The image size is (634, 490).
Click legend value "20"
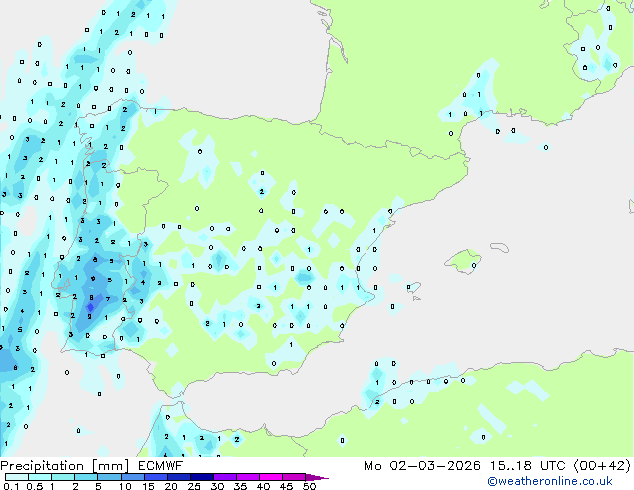pos(171,486)
